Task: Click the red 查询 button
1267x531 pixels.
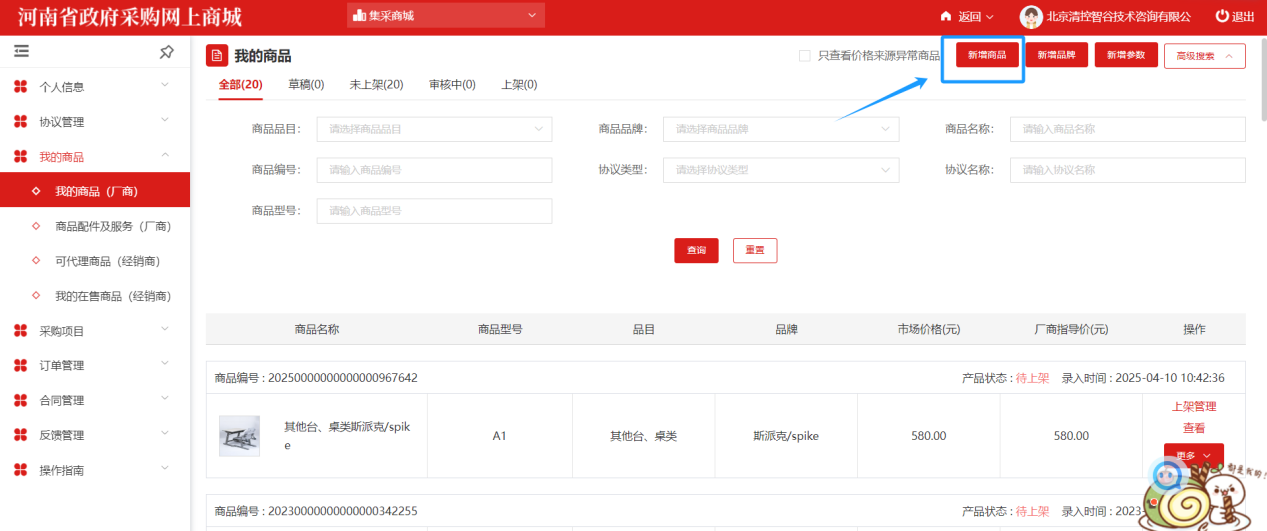Action: [x=696, y=250]
